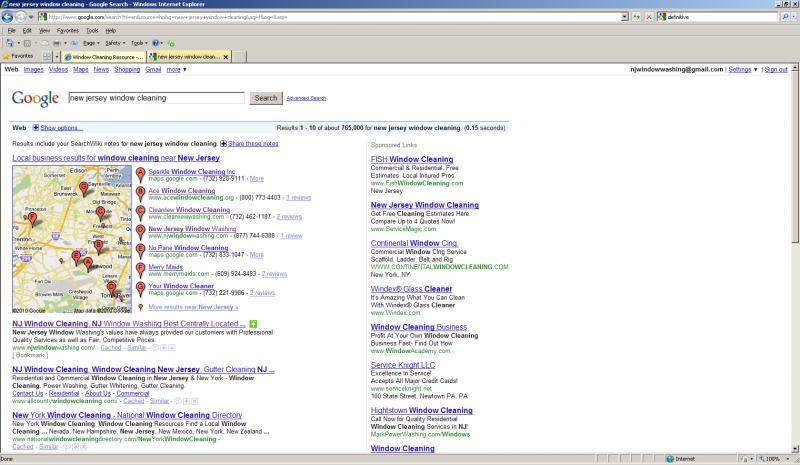Open the recent pages dropdown beside Forward
Viewport: 800px width, 465px height.
[31, 17]
